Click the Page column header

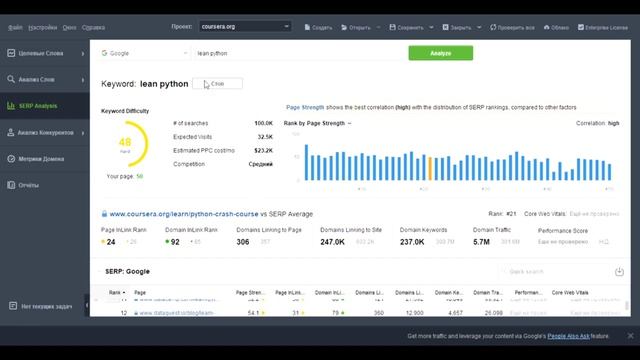click(140, 293)
